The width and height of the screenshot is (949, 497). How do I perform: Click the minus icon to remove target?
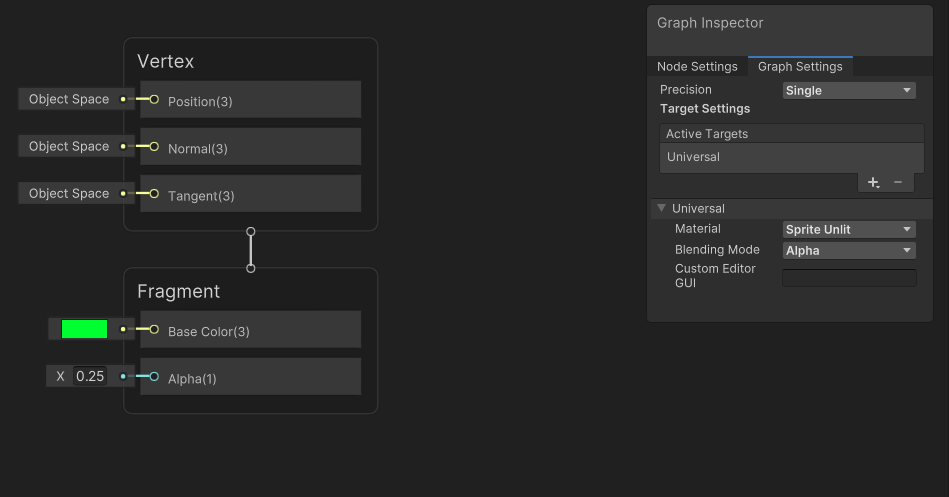coord(898,182)
